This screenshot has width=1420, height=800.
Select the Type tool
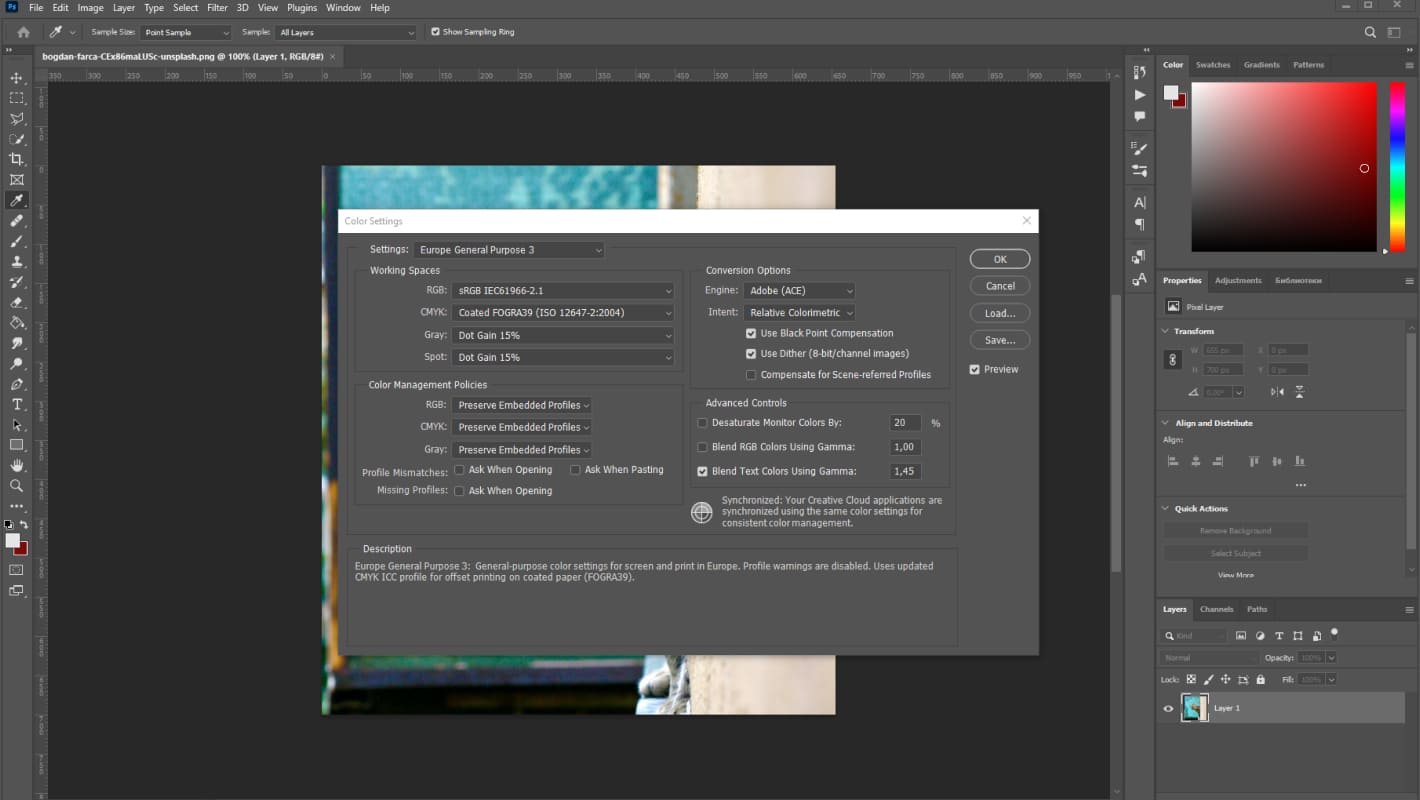tap(15, 404)
